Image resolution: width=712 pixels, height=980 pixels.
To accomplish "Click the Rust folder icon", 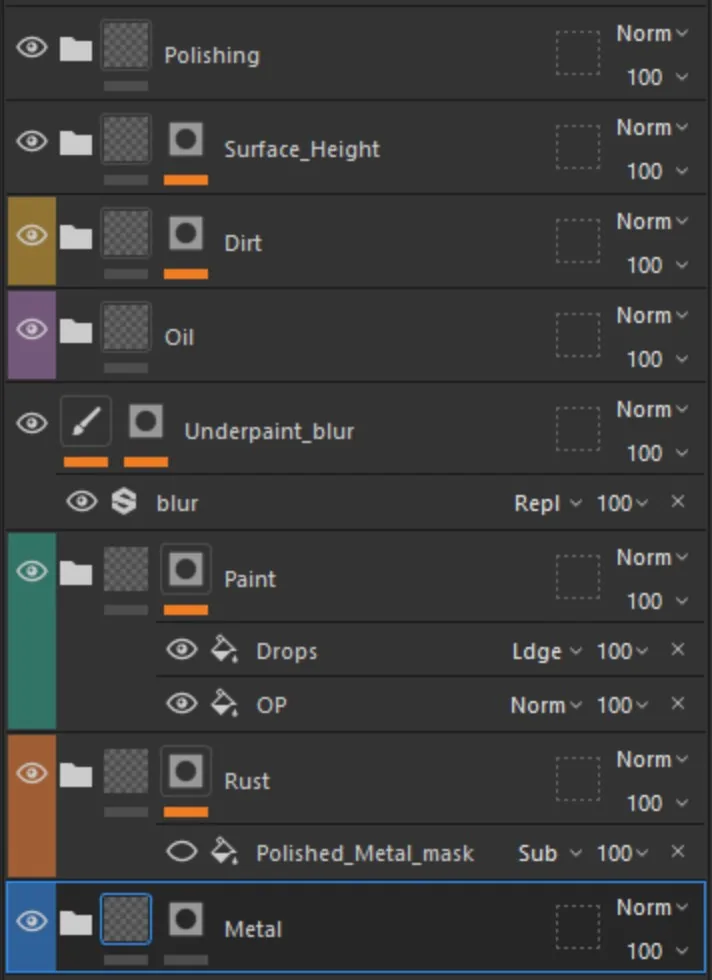I will [76, 774].
